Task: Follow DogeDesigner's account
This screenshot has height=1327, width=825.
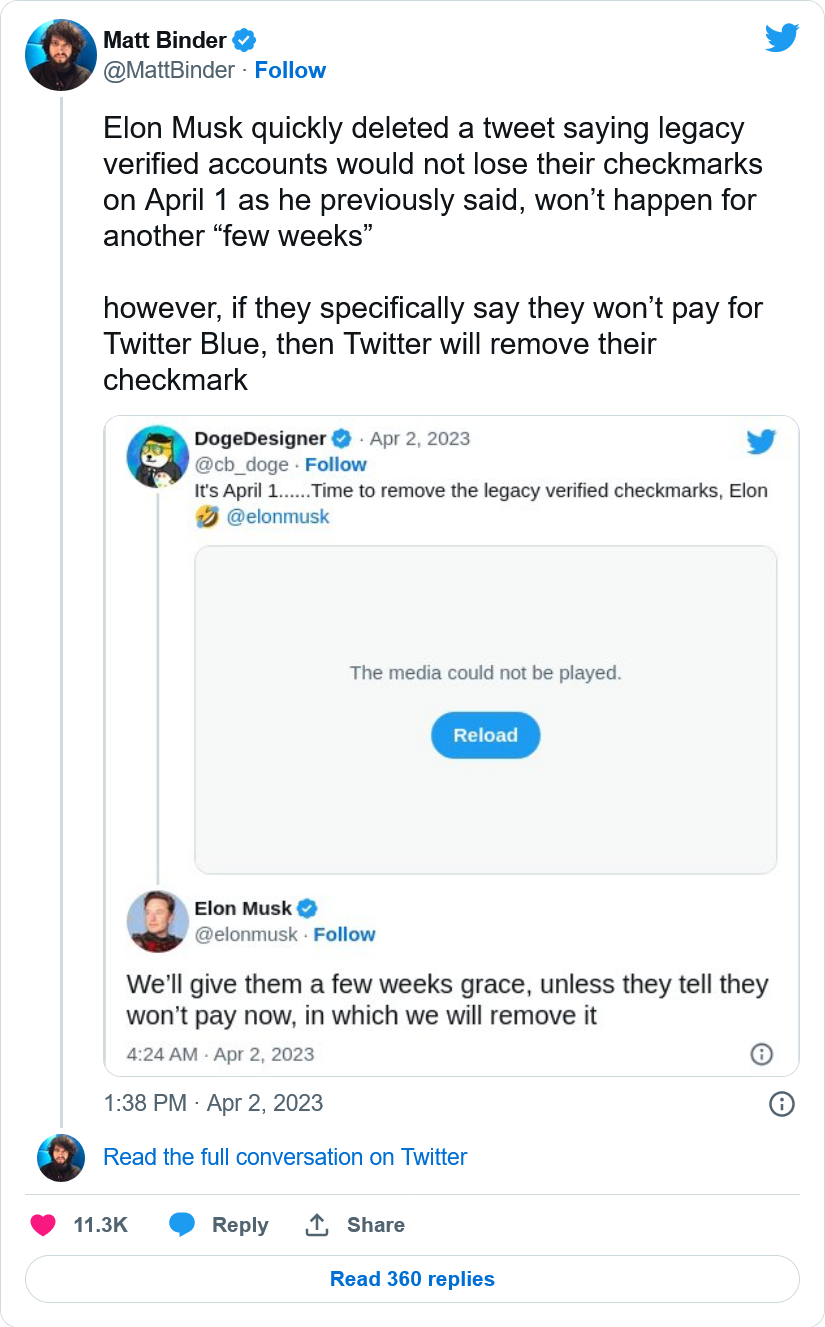Action: pos(336,465)
